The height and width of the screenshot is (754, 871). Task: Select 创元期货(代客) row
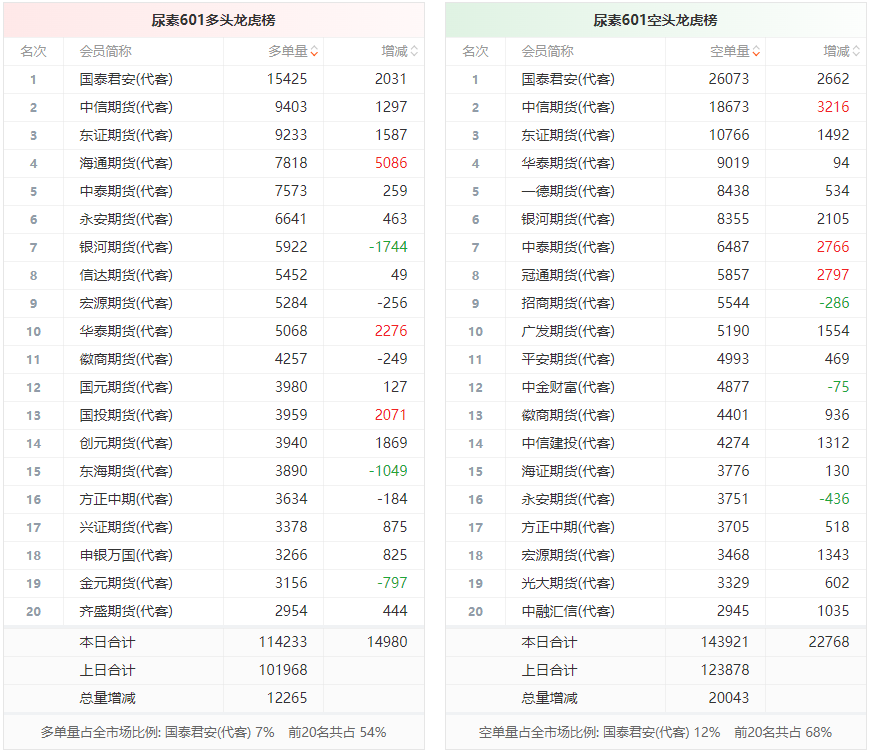pos(214,443)
